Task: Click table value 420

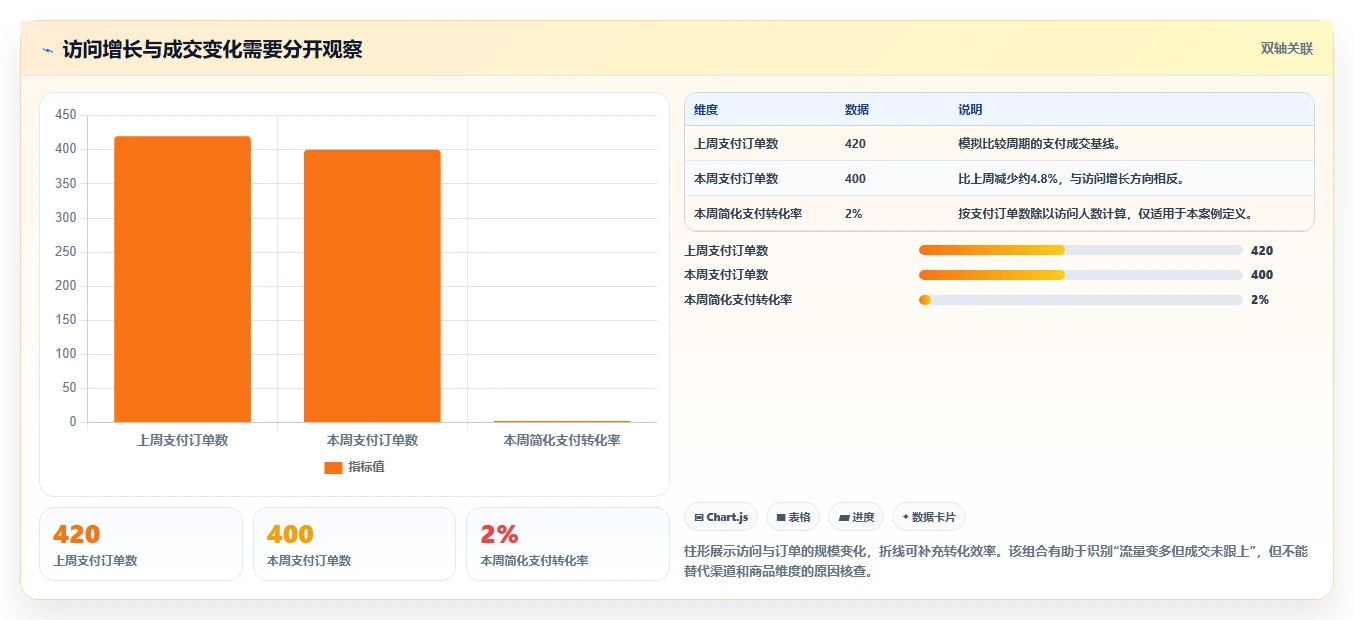Action: pyautogui.click(x=855, y=144)
